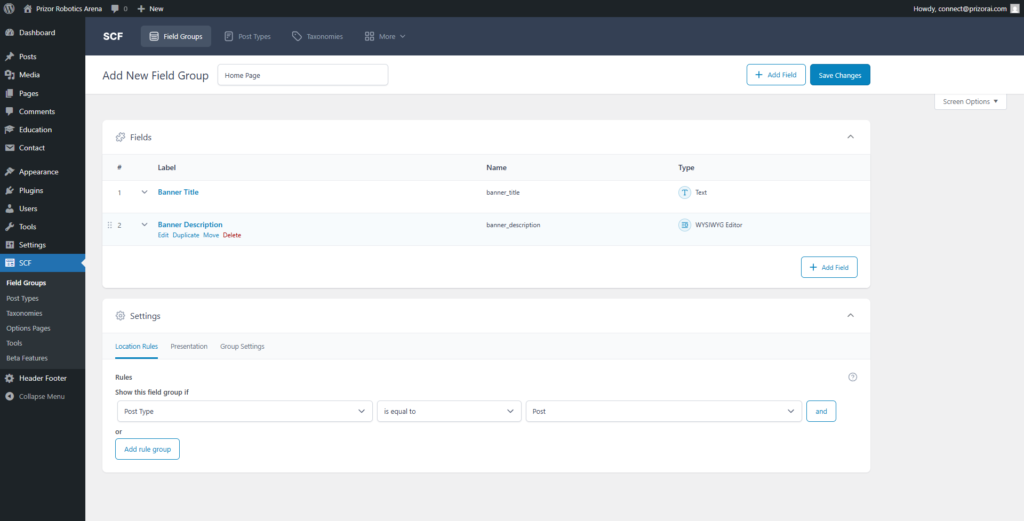Open Appearance in the sidebar menu
Viewport: 1024px width, 521px height.
click(x=38, y=172)
